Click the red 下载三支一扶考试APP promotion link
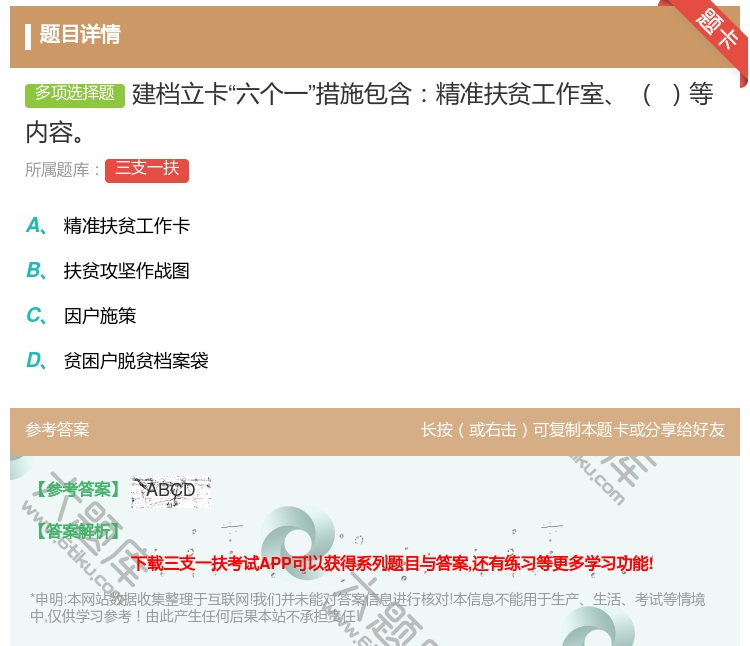The height and width of the screenshot is (646, 750). [x=392, y=563]
